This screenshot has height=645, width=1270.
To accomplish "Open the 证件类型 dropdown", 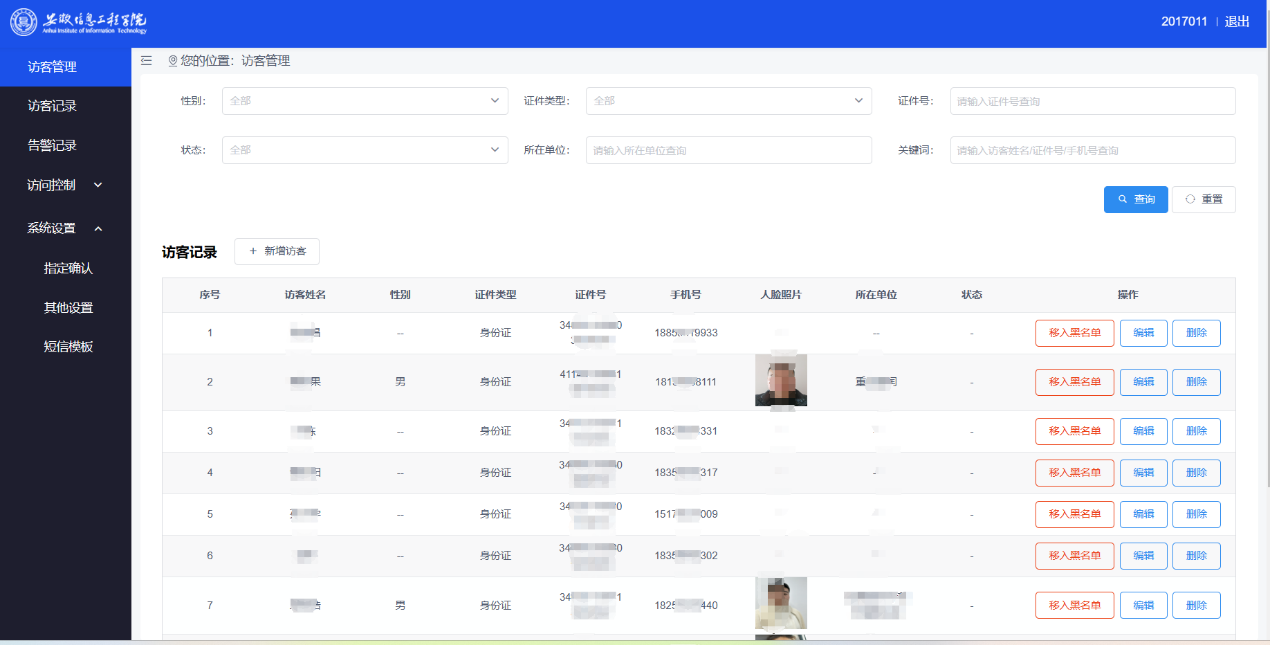I will (x=728, y=101).
